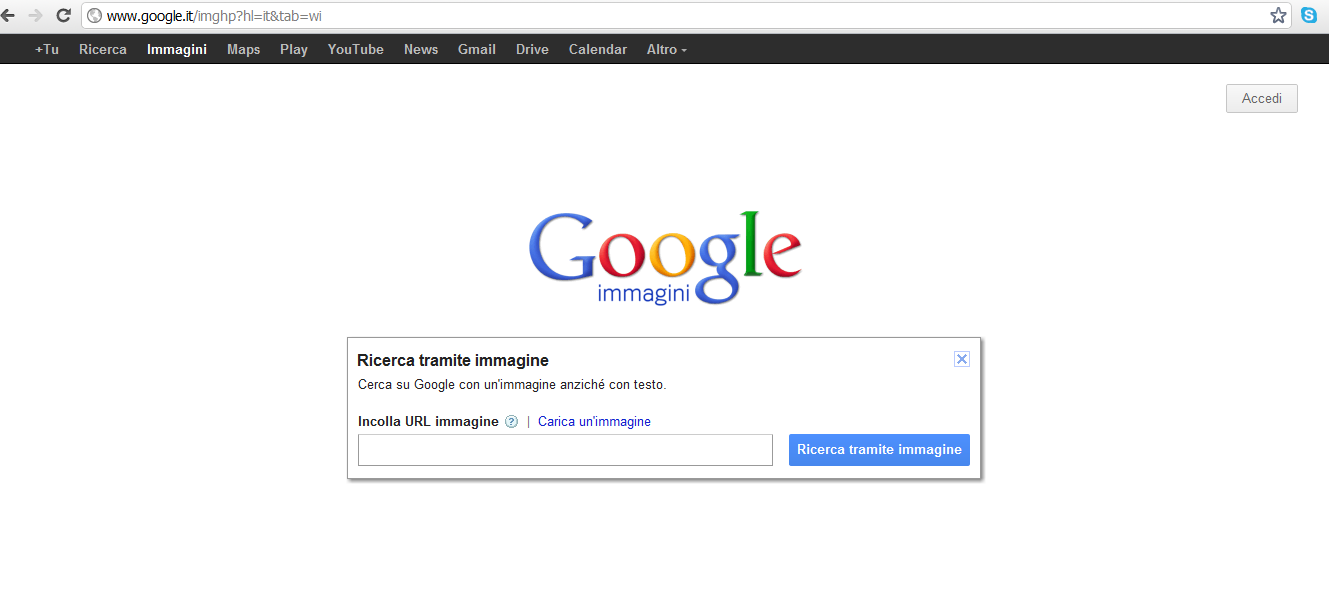Reload the page with refresh icon
The width and height of the screenshot is (1329, 607).
coord(63,15)
